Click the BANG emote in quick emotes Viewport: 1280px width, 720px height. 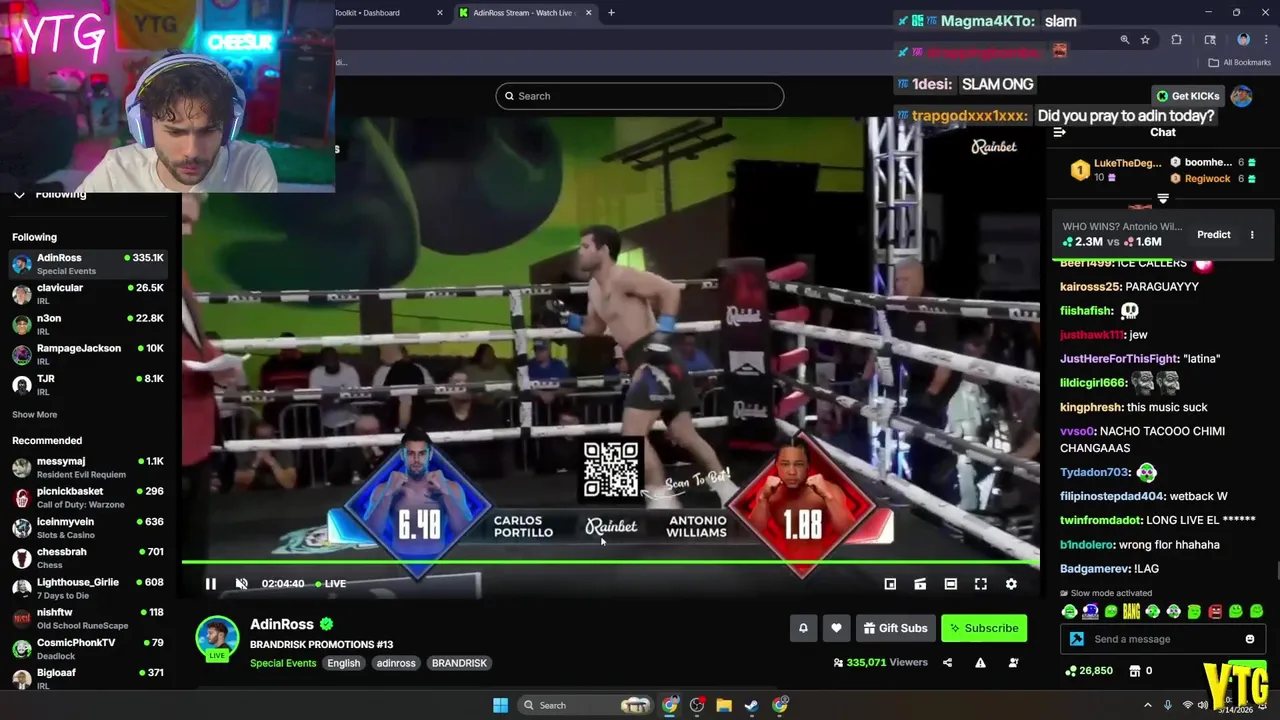point(1131,611)
